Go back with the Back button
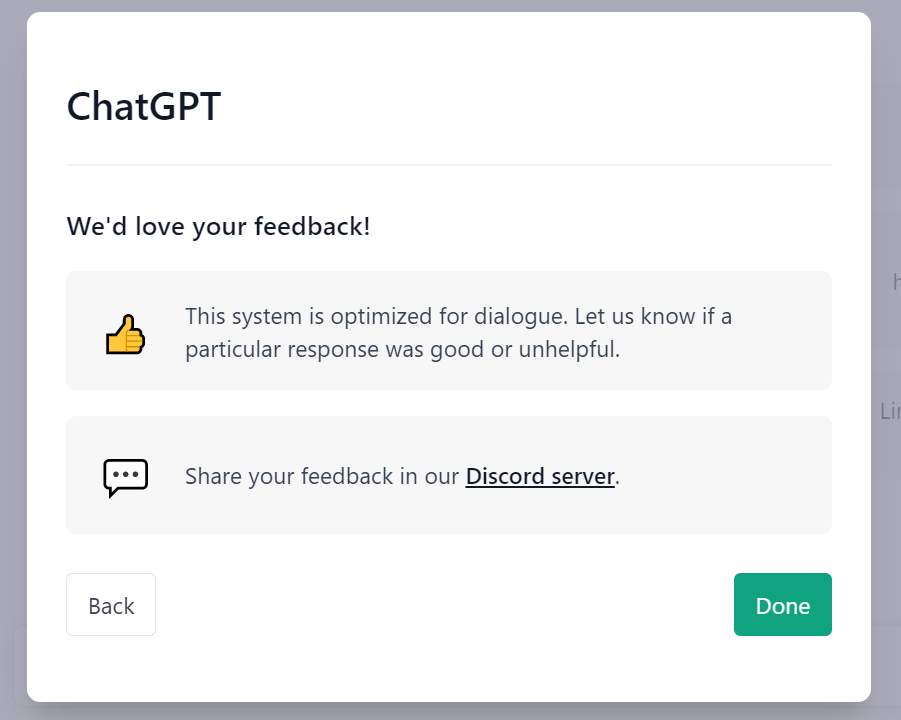 pyautogui.click(x=111, y=605)
